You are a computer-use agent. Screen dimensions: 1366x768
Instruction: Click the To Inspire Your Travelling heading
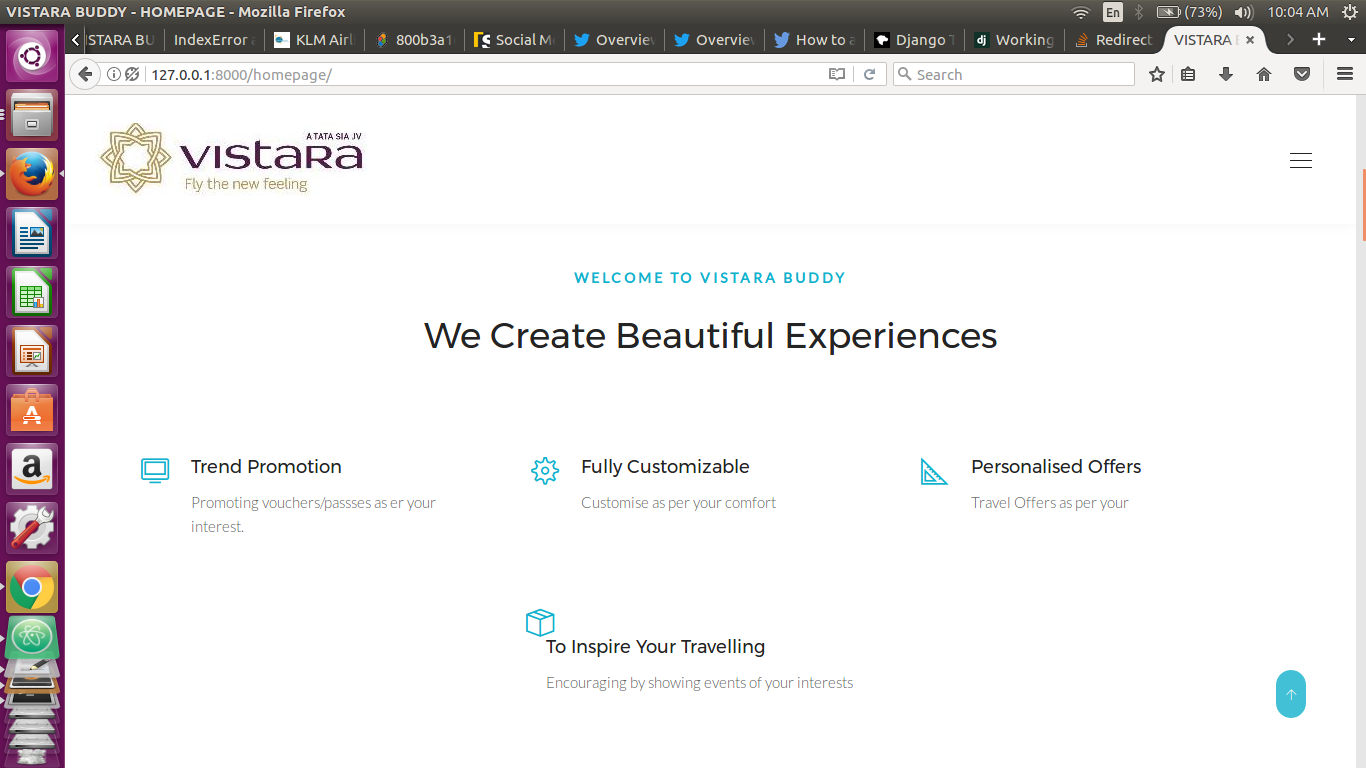655,647
